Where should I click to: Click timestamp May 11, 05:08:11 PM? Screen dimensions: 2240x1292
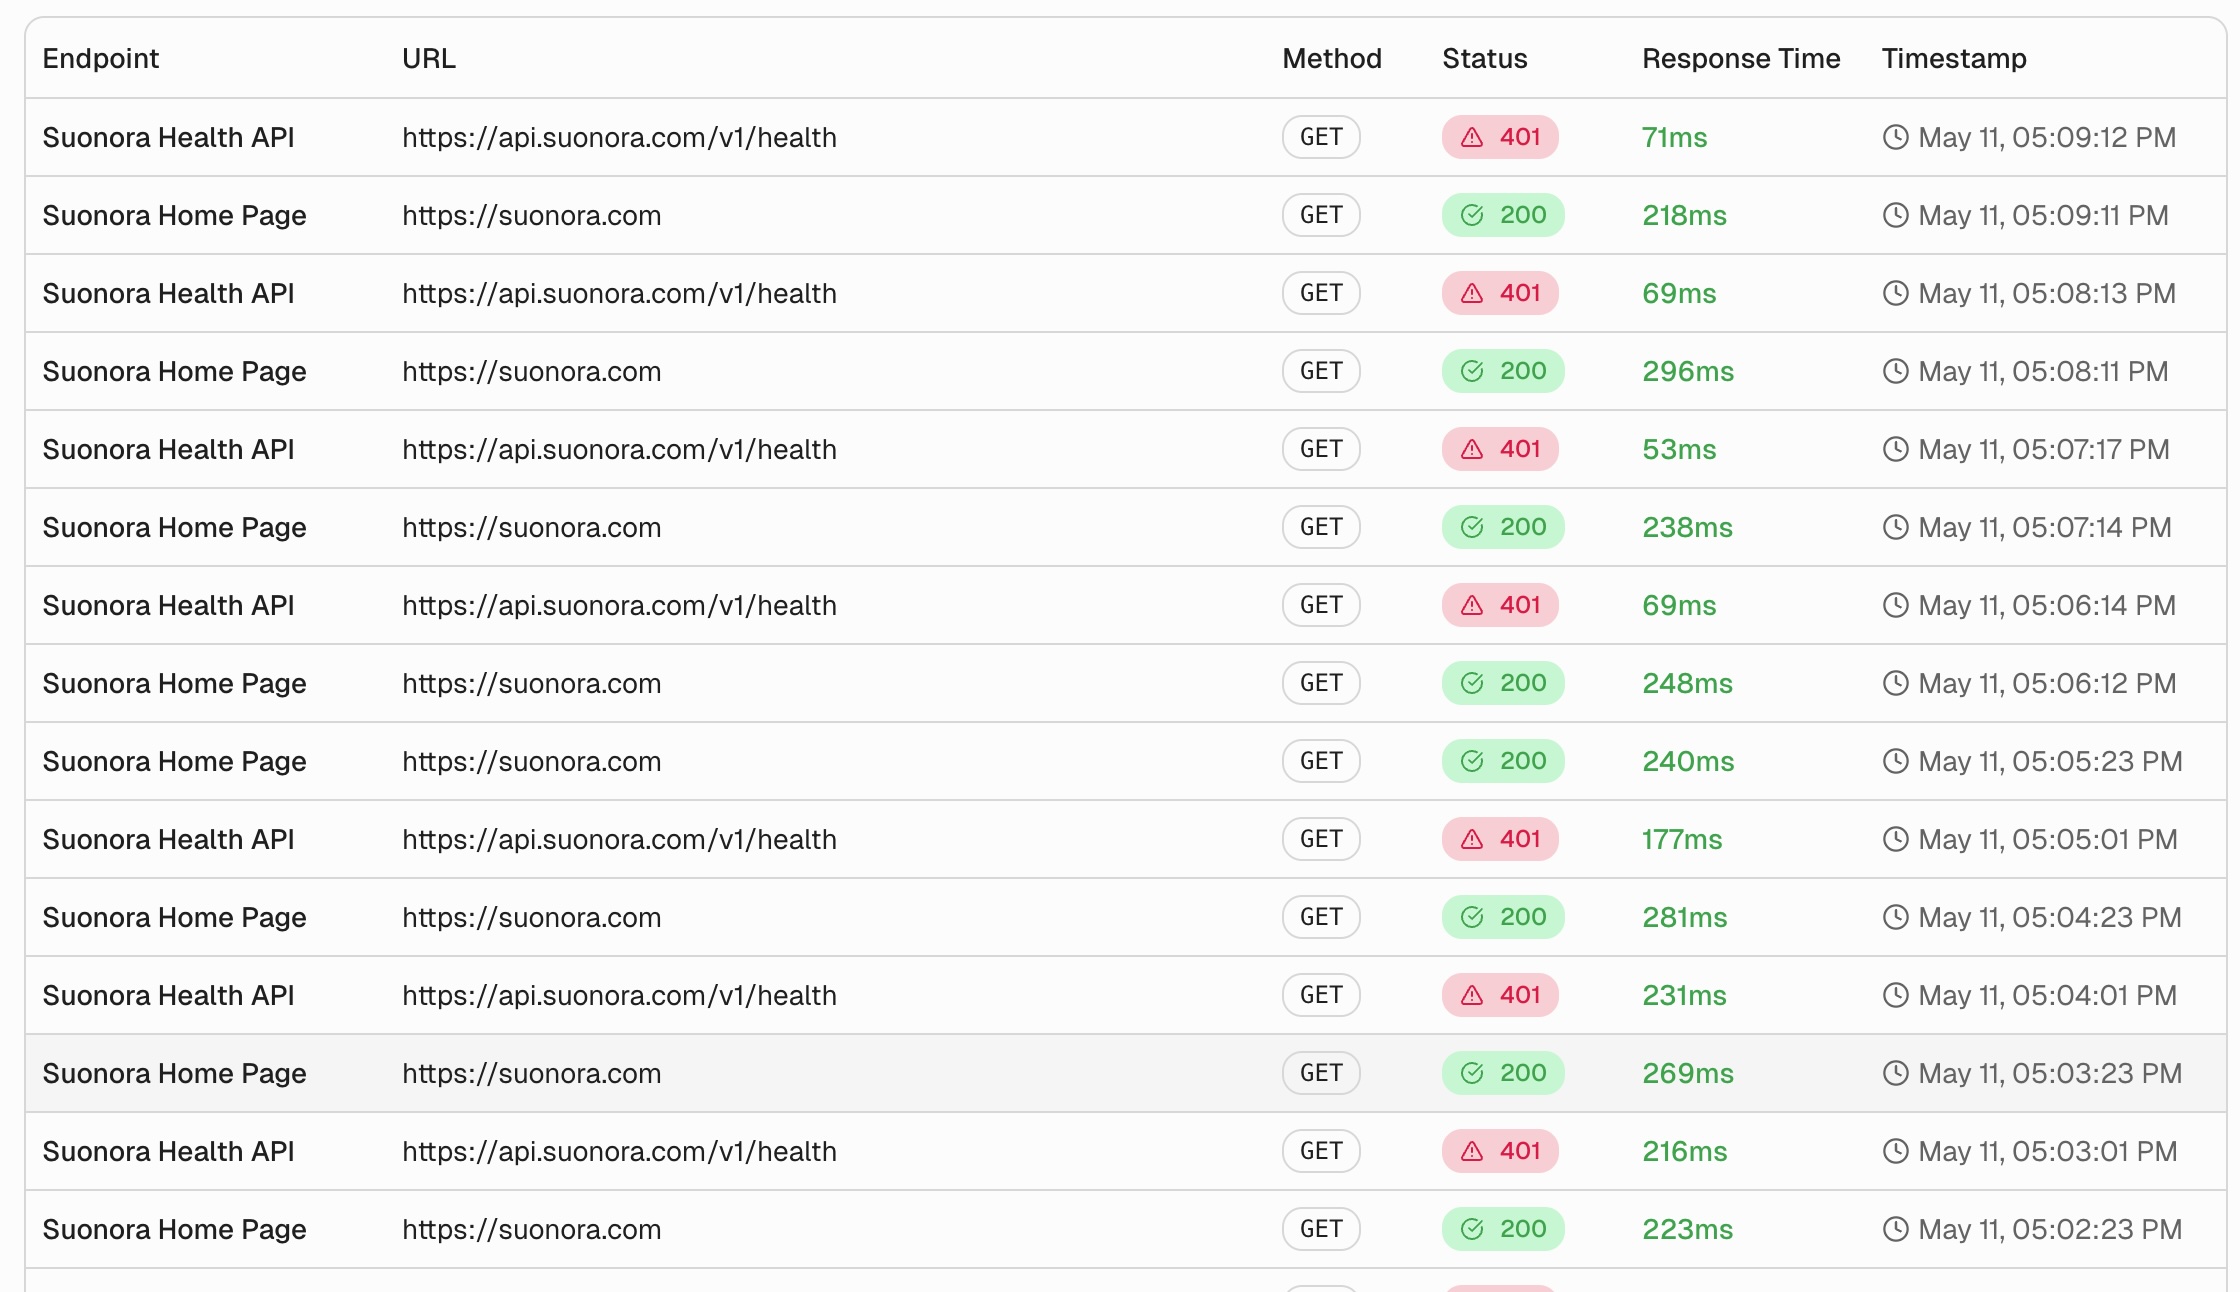click(2043, 371)
